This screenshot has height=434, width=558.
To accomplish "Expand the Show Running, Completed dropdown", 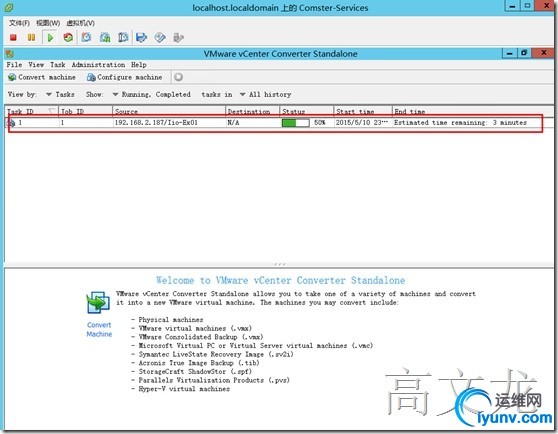I will (x=152, y=94).
